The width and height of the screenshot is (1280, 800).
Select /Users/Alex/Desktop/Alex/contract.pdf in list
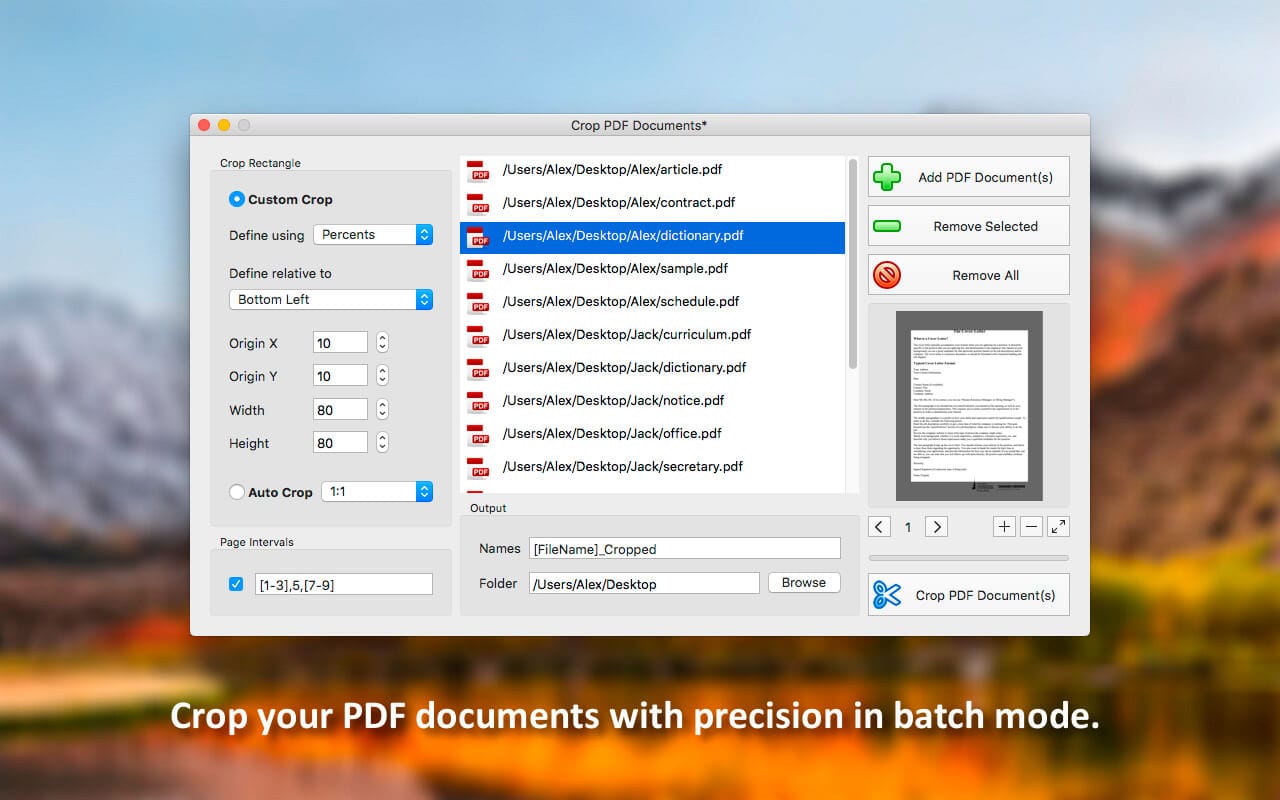pyautogui.click(x=652, y=202)
